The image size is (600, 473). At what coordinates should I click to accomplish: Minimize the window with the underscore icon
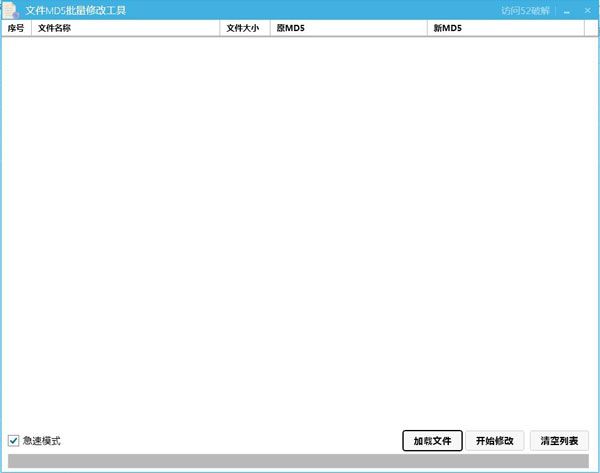point(567,11)
